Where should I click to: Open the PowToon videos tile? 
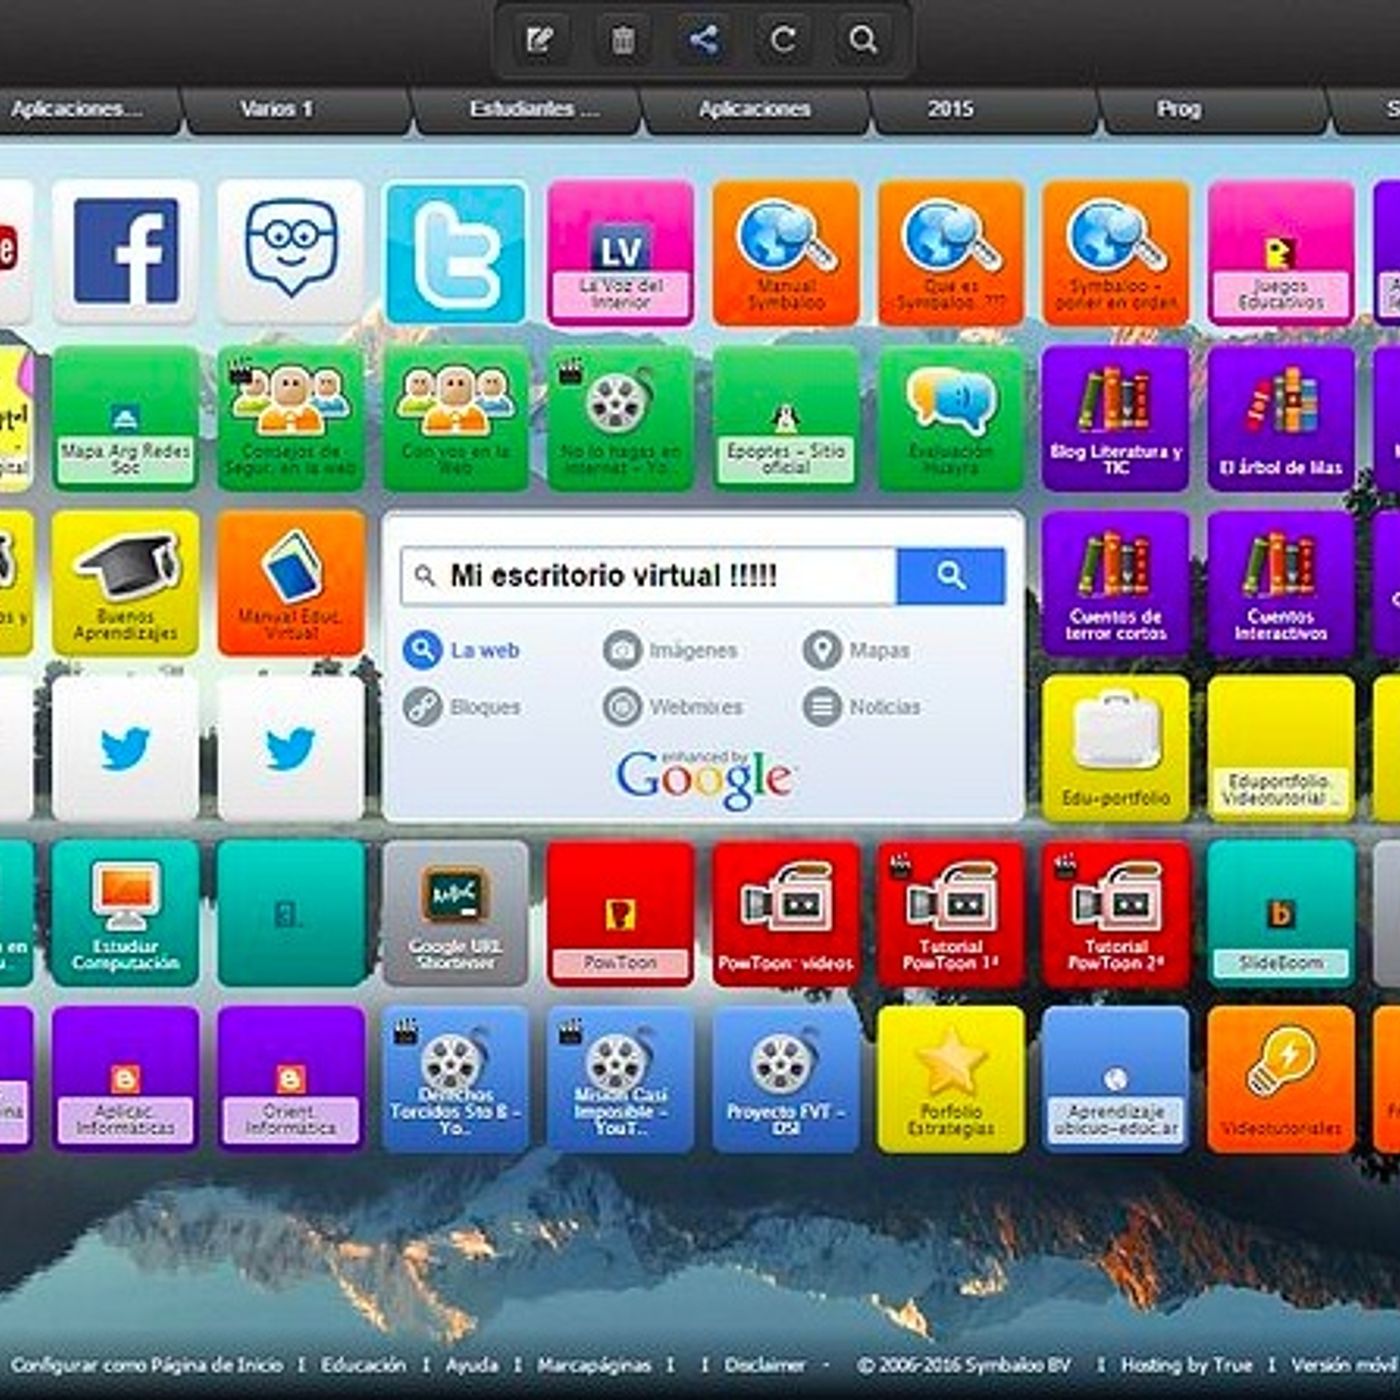[786, 913]
